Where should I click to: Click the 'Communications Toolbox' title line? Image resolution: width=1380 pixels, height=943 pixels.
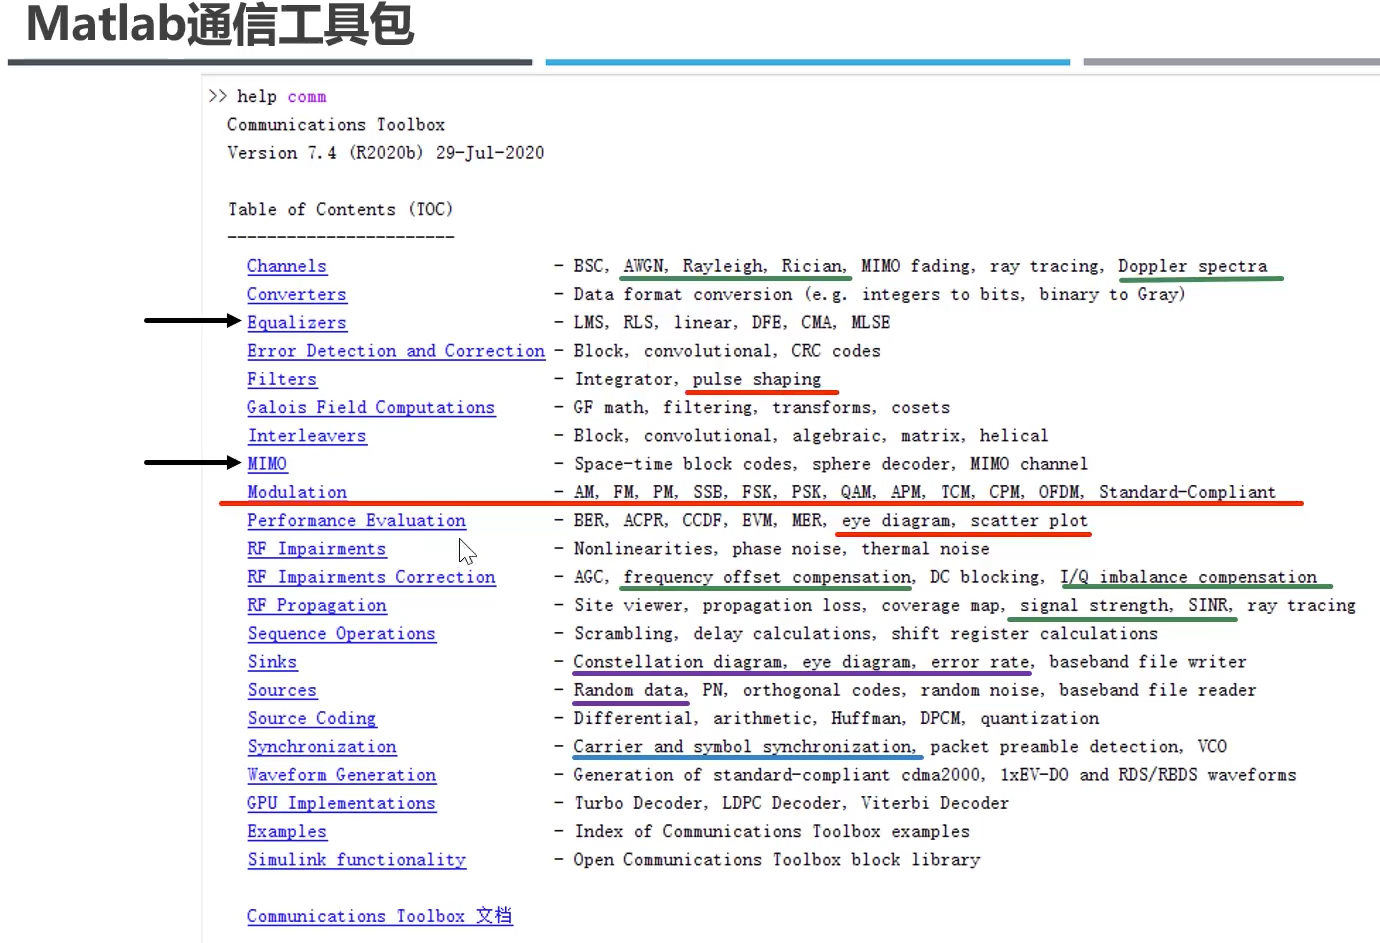336,125
